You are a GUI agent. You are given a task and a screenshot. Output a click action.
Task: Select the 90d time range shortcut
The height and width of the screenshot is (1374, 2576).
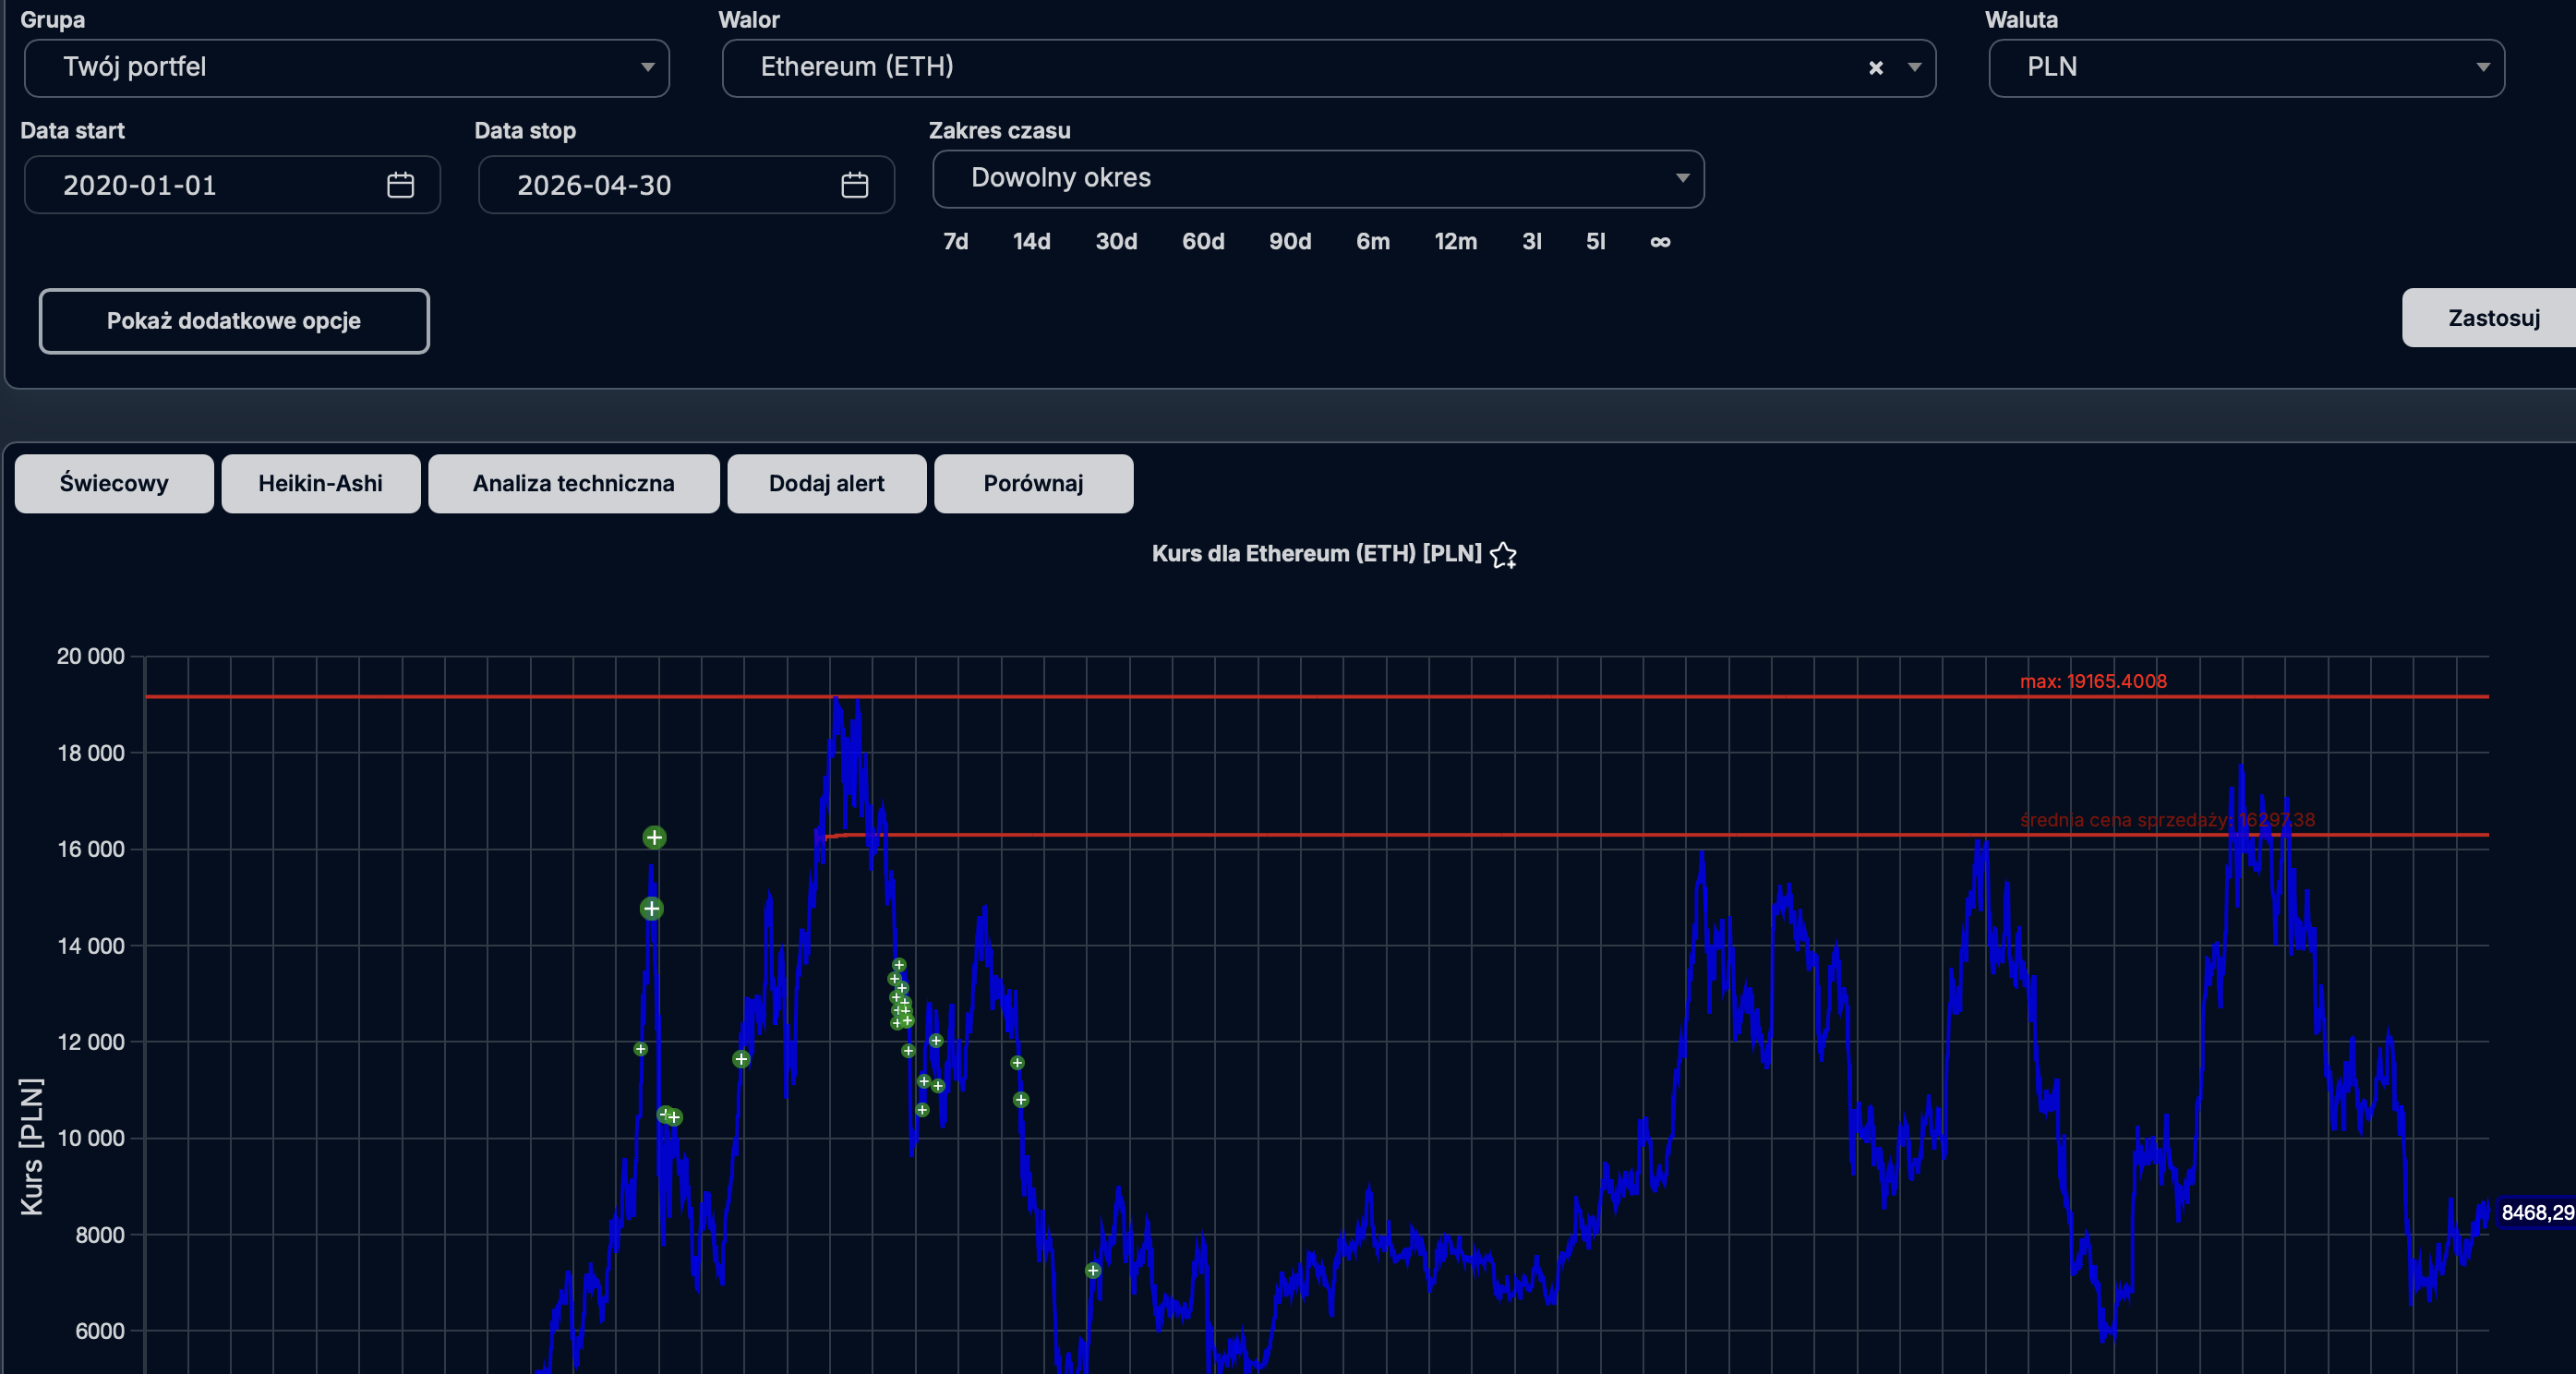1289,242
